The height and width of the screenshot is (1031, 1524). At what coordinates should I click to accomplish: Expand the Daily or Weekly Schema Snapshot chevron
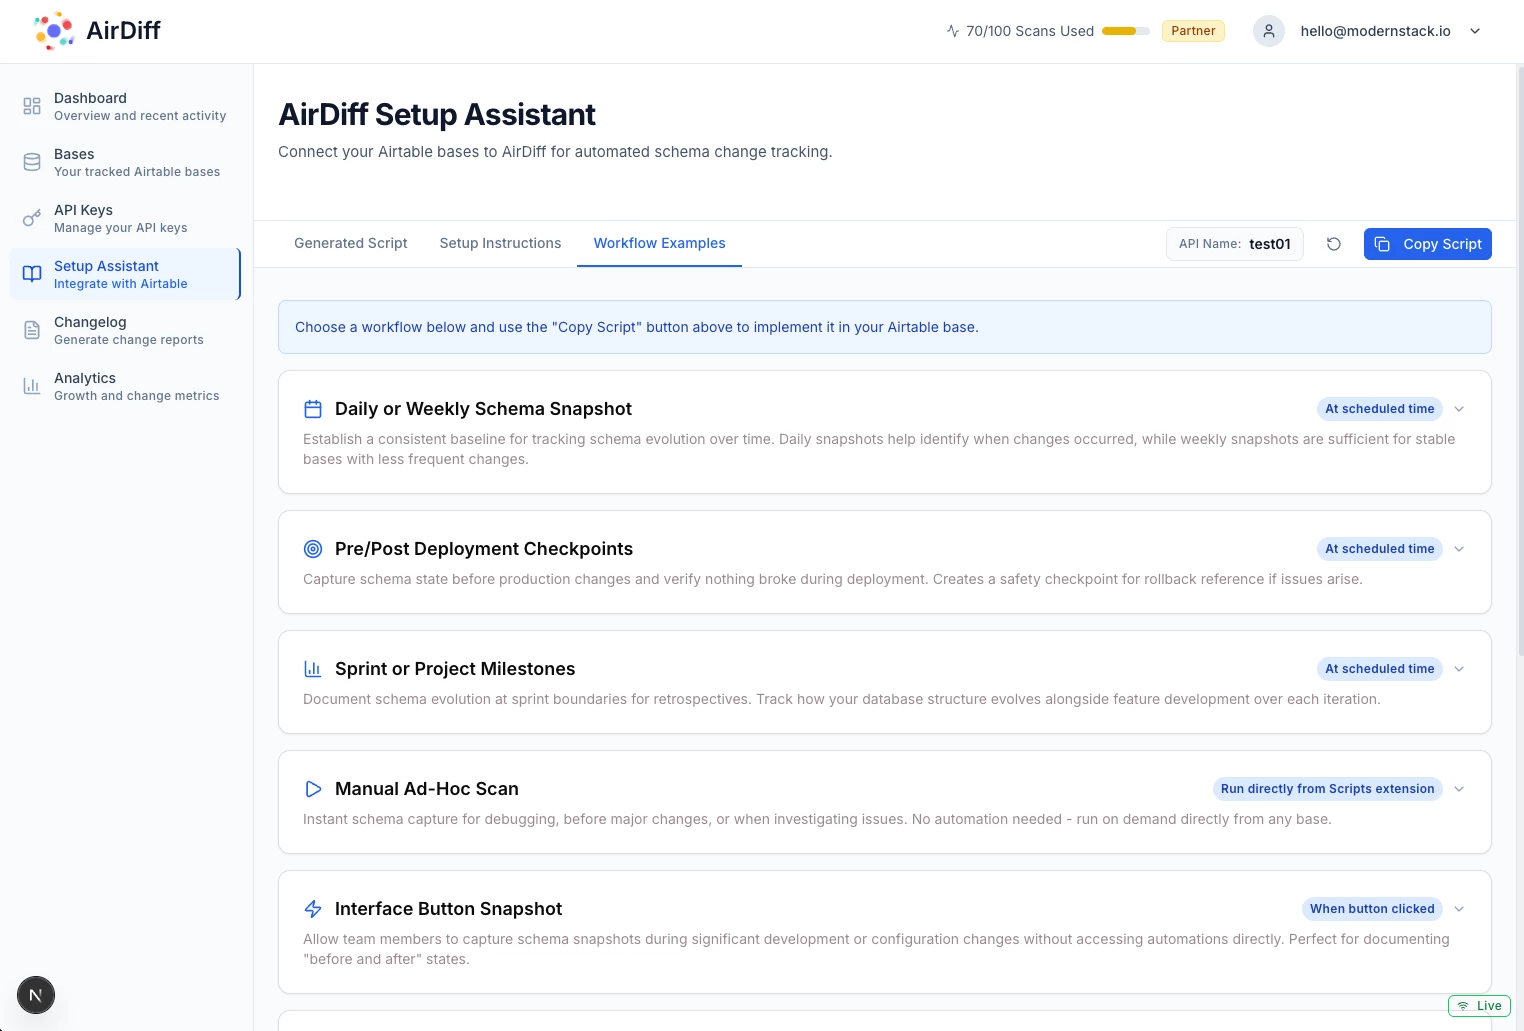click(x=1459, y=409)
